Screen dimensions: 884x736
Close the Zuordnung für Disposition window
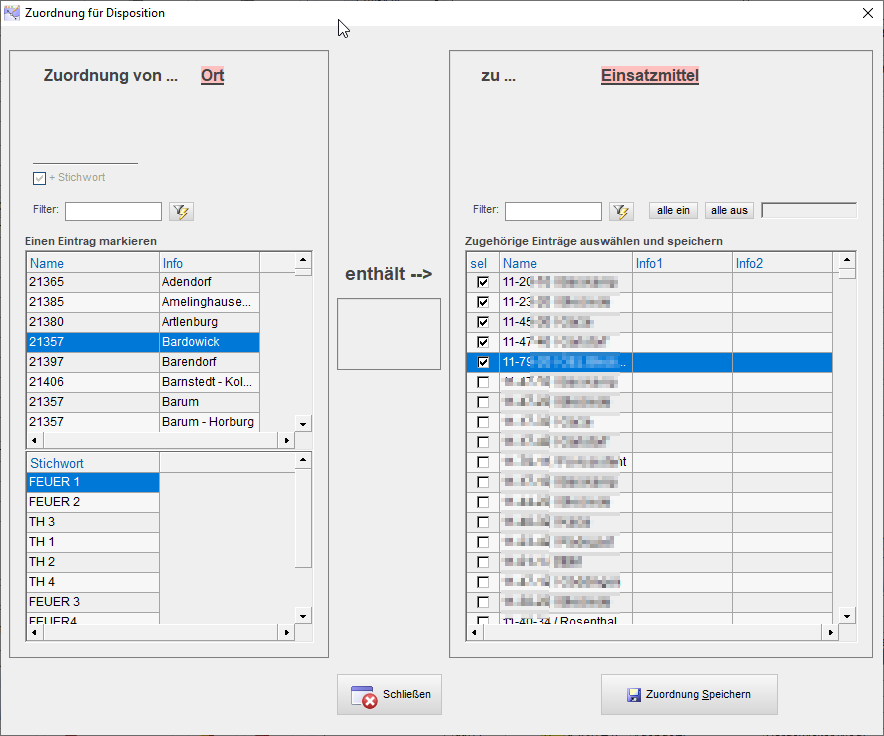[866, 13]
